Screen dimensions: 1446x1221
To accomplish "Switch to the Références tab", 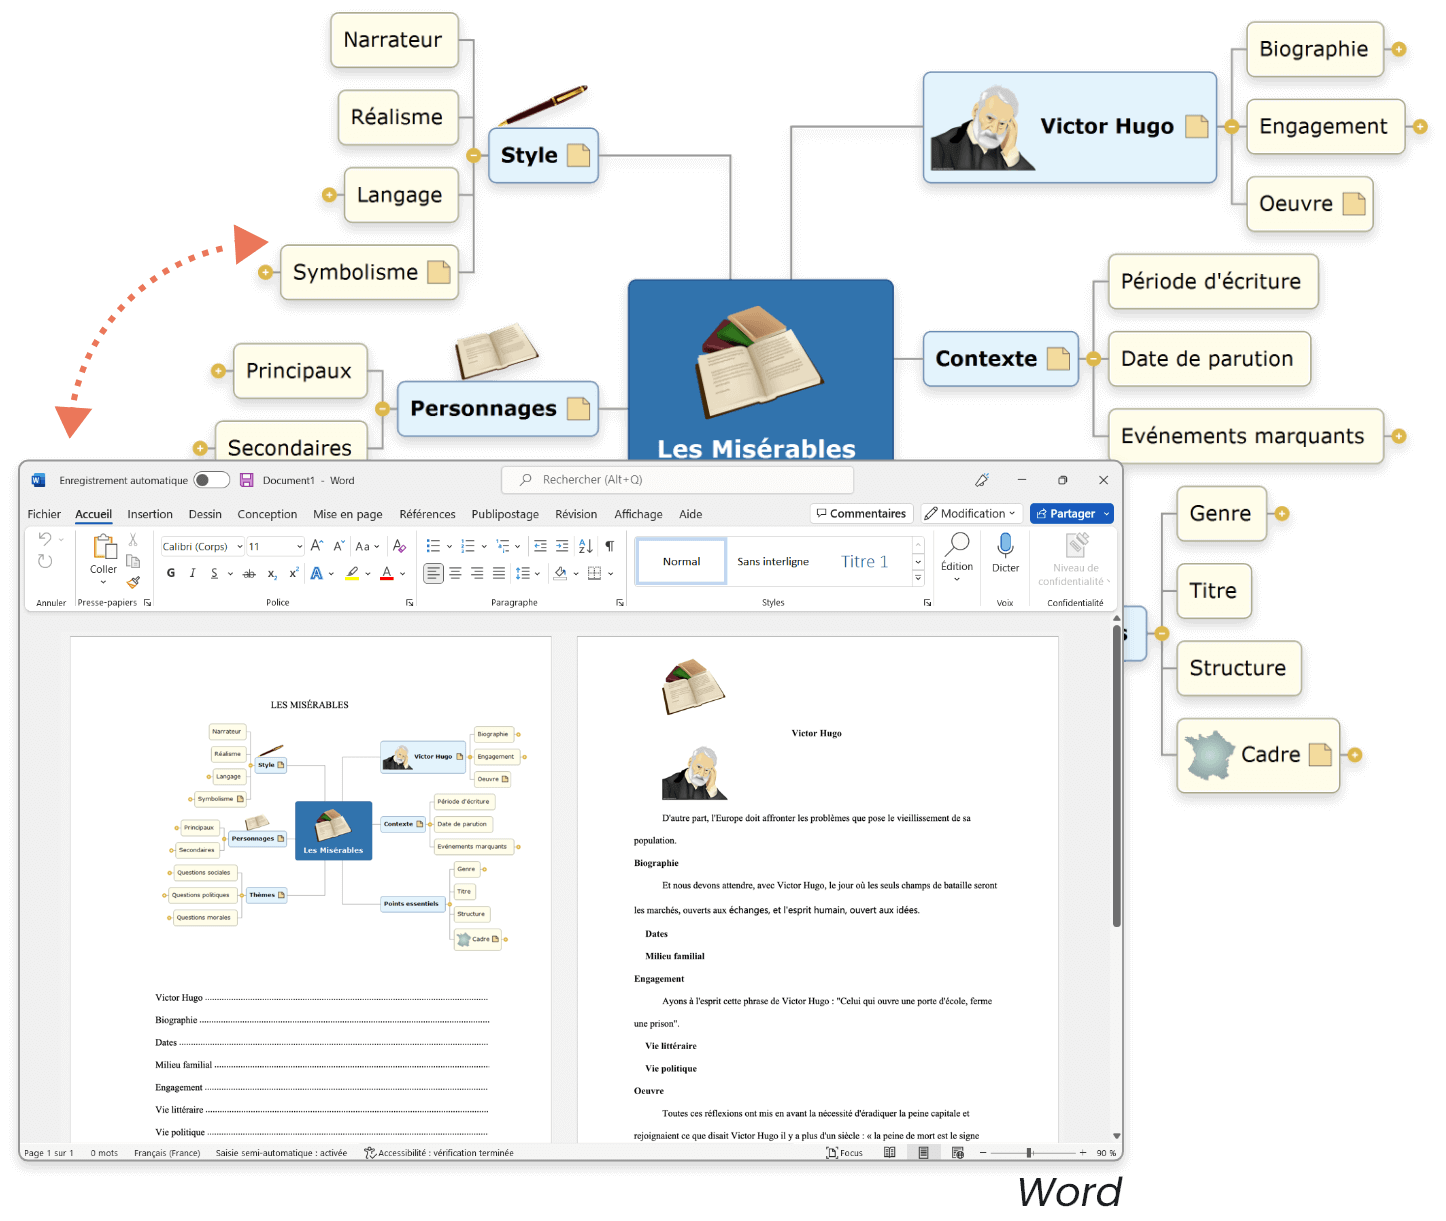I will point(427,514).
